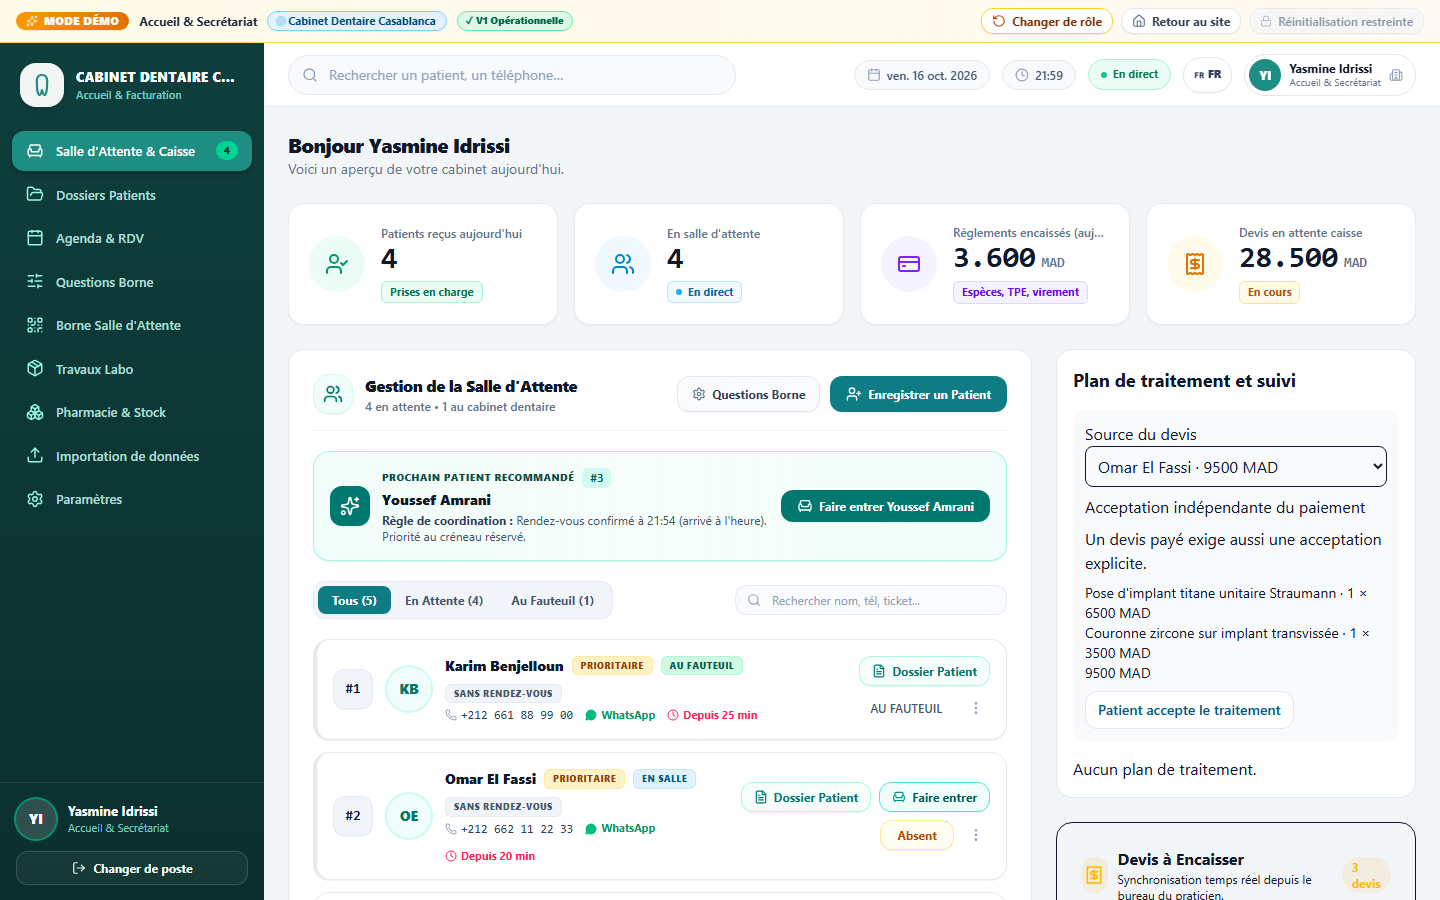Viewport: 1440px width, 900px height.
Task: Go to Travaux Labo
Action: [132, 369]
